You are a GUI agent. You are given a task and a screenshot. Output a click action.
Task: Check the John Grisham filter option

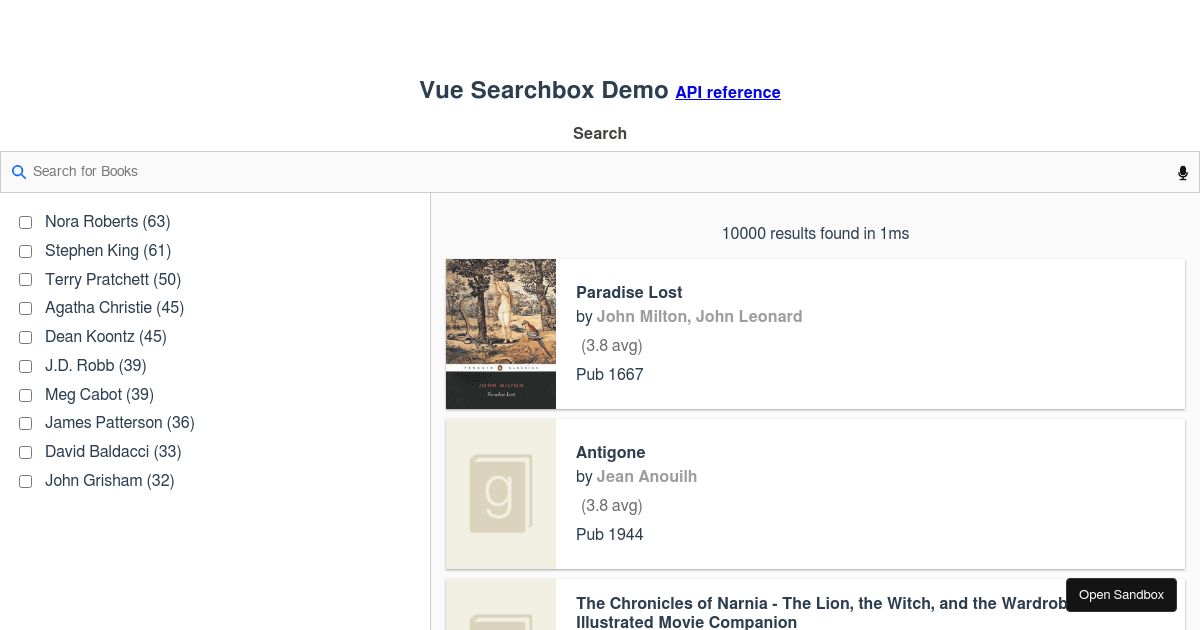[x=25, y=481]
